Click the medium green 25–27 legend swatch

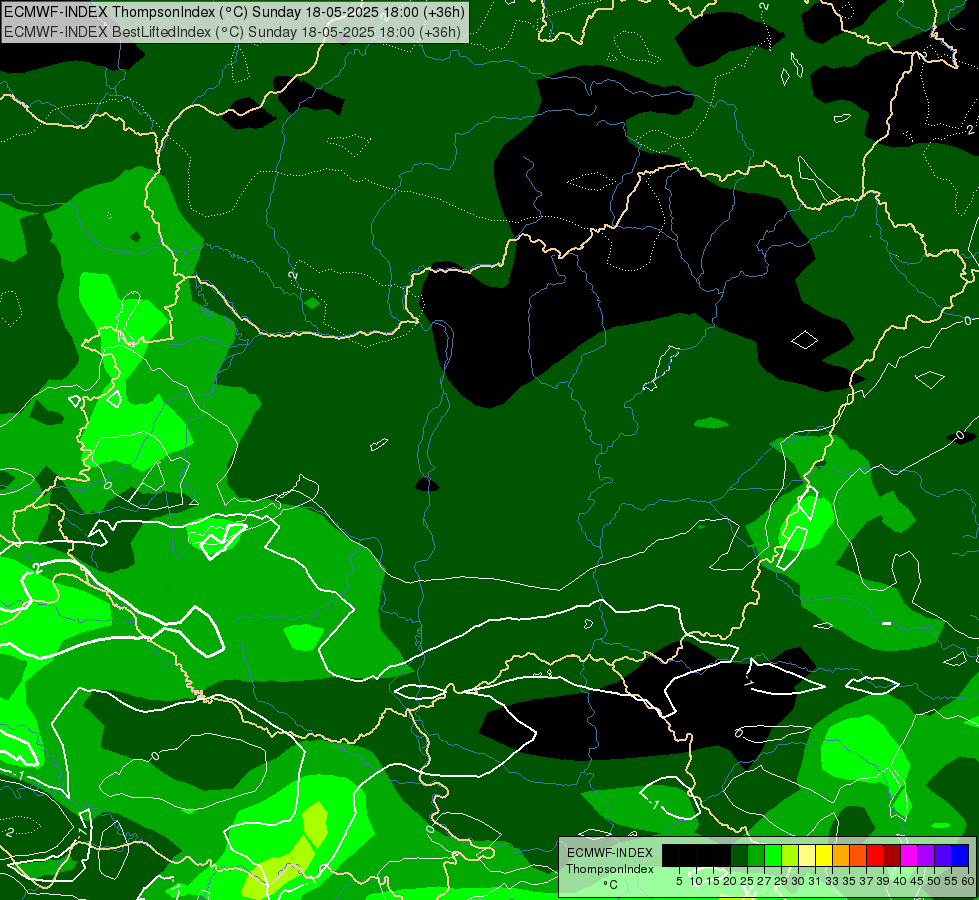tap(756, 856)
